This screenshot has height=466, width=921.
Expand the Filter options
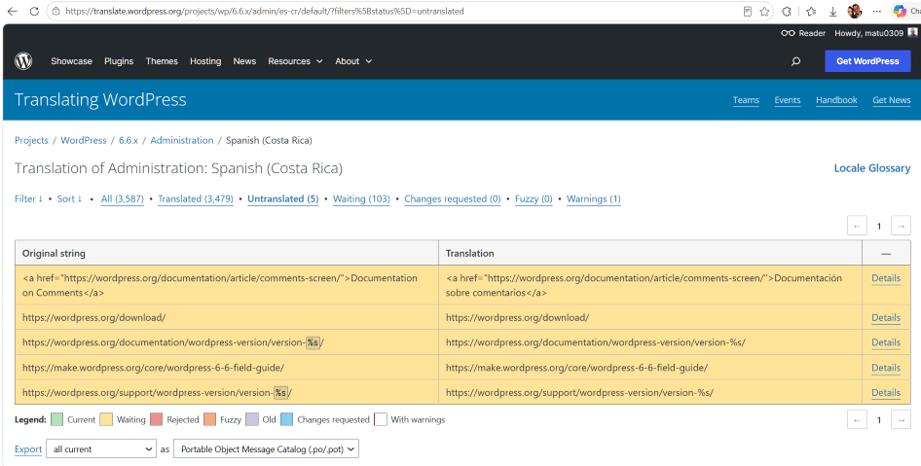coord(28,199)
